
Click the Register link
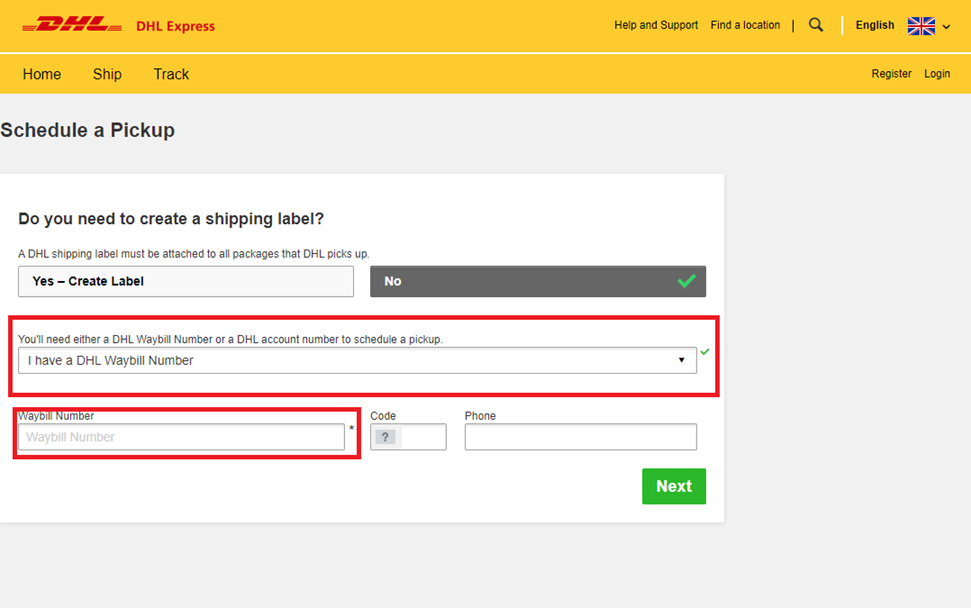(891, 74)
